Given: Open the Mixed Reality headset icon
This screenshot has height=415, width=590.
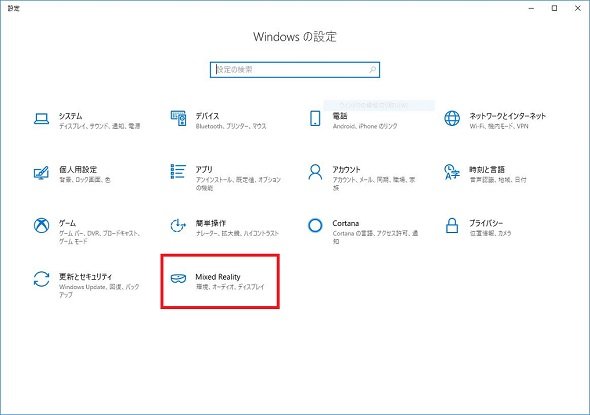Looking at the screenshot, I should click(178, 278).
